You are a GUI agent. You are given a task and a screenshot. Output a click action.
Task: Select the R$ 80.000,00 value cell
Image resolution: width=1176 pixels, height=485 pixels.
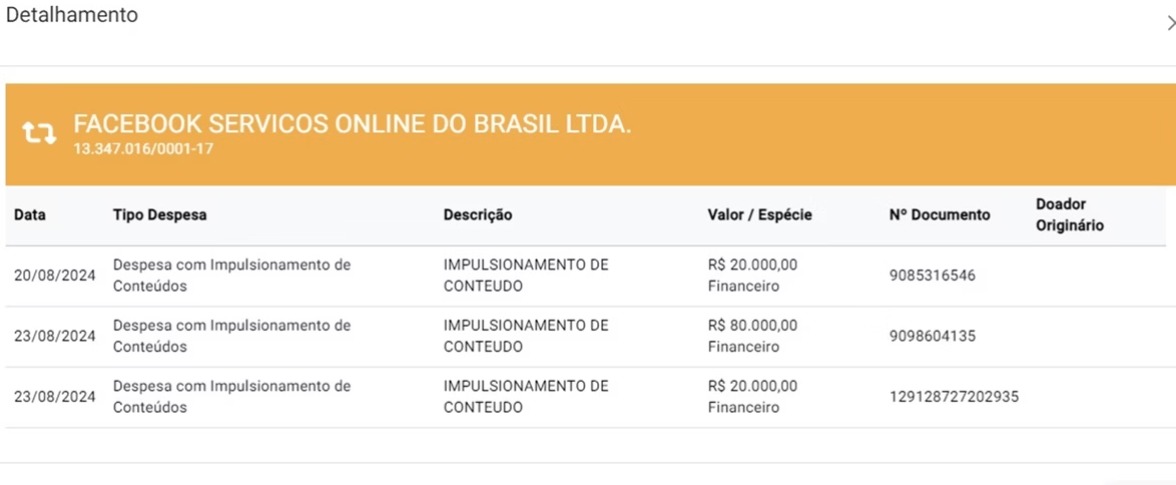[x=753, y=336]
